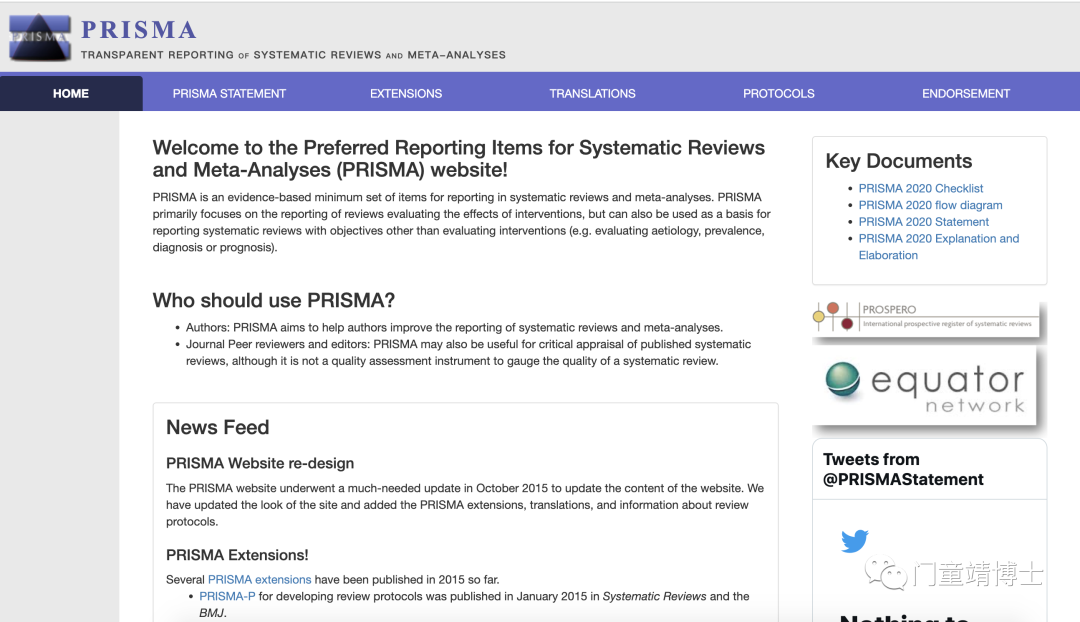Viewport: 1080px width, 622px height.
Task: Click the Twitter bird icon
Action: (x=854, y=541)
